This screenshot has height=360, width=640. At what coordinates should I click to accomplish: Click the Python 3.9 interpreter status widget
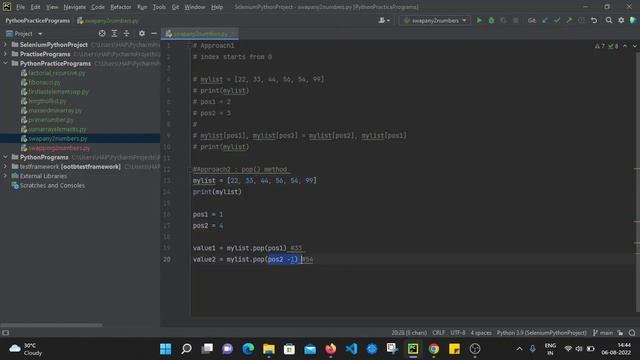542,333
